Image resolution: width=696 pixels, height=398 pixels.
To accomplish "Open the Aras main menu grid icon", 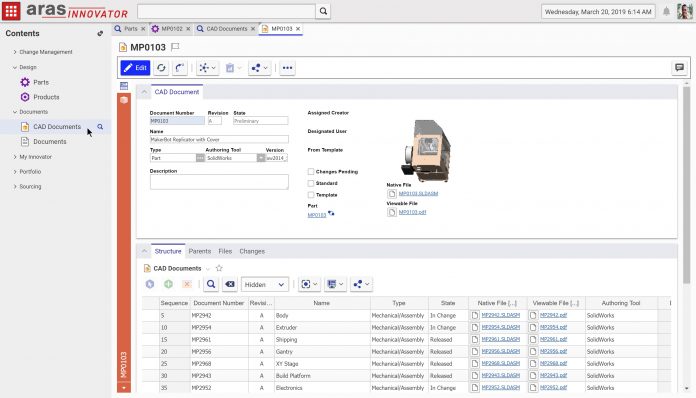I will click(11, 11).
